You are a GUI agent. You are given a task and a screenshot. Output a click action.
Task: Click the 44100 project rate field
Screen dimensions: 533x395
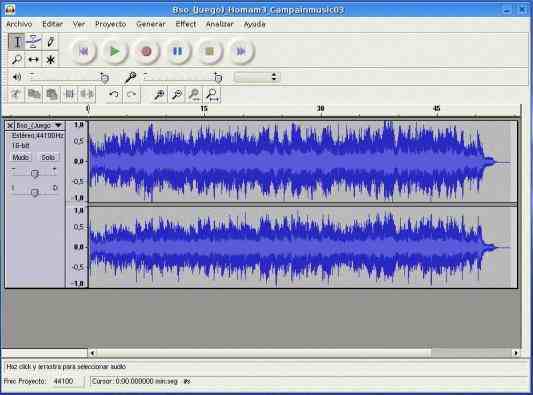tap(67, 381)
